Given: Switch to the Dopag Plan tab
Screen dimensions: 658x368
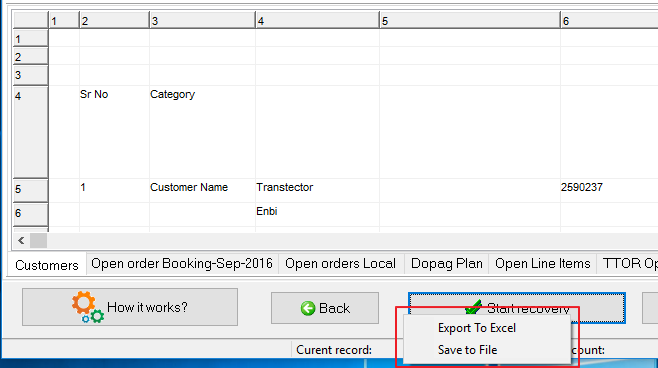Looking at the screenshot, I should (x=446, y=264).
